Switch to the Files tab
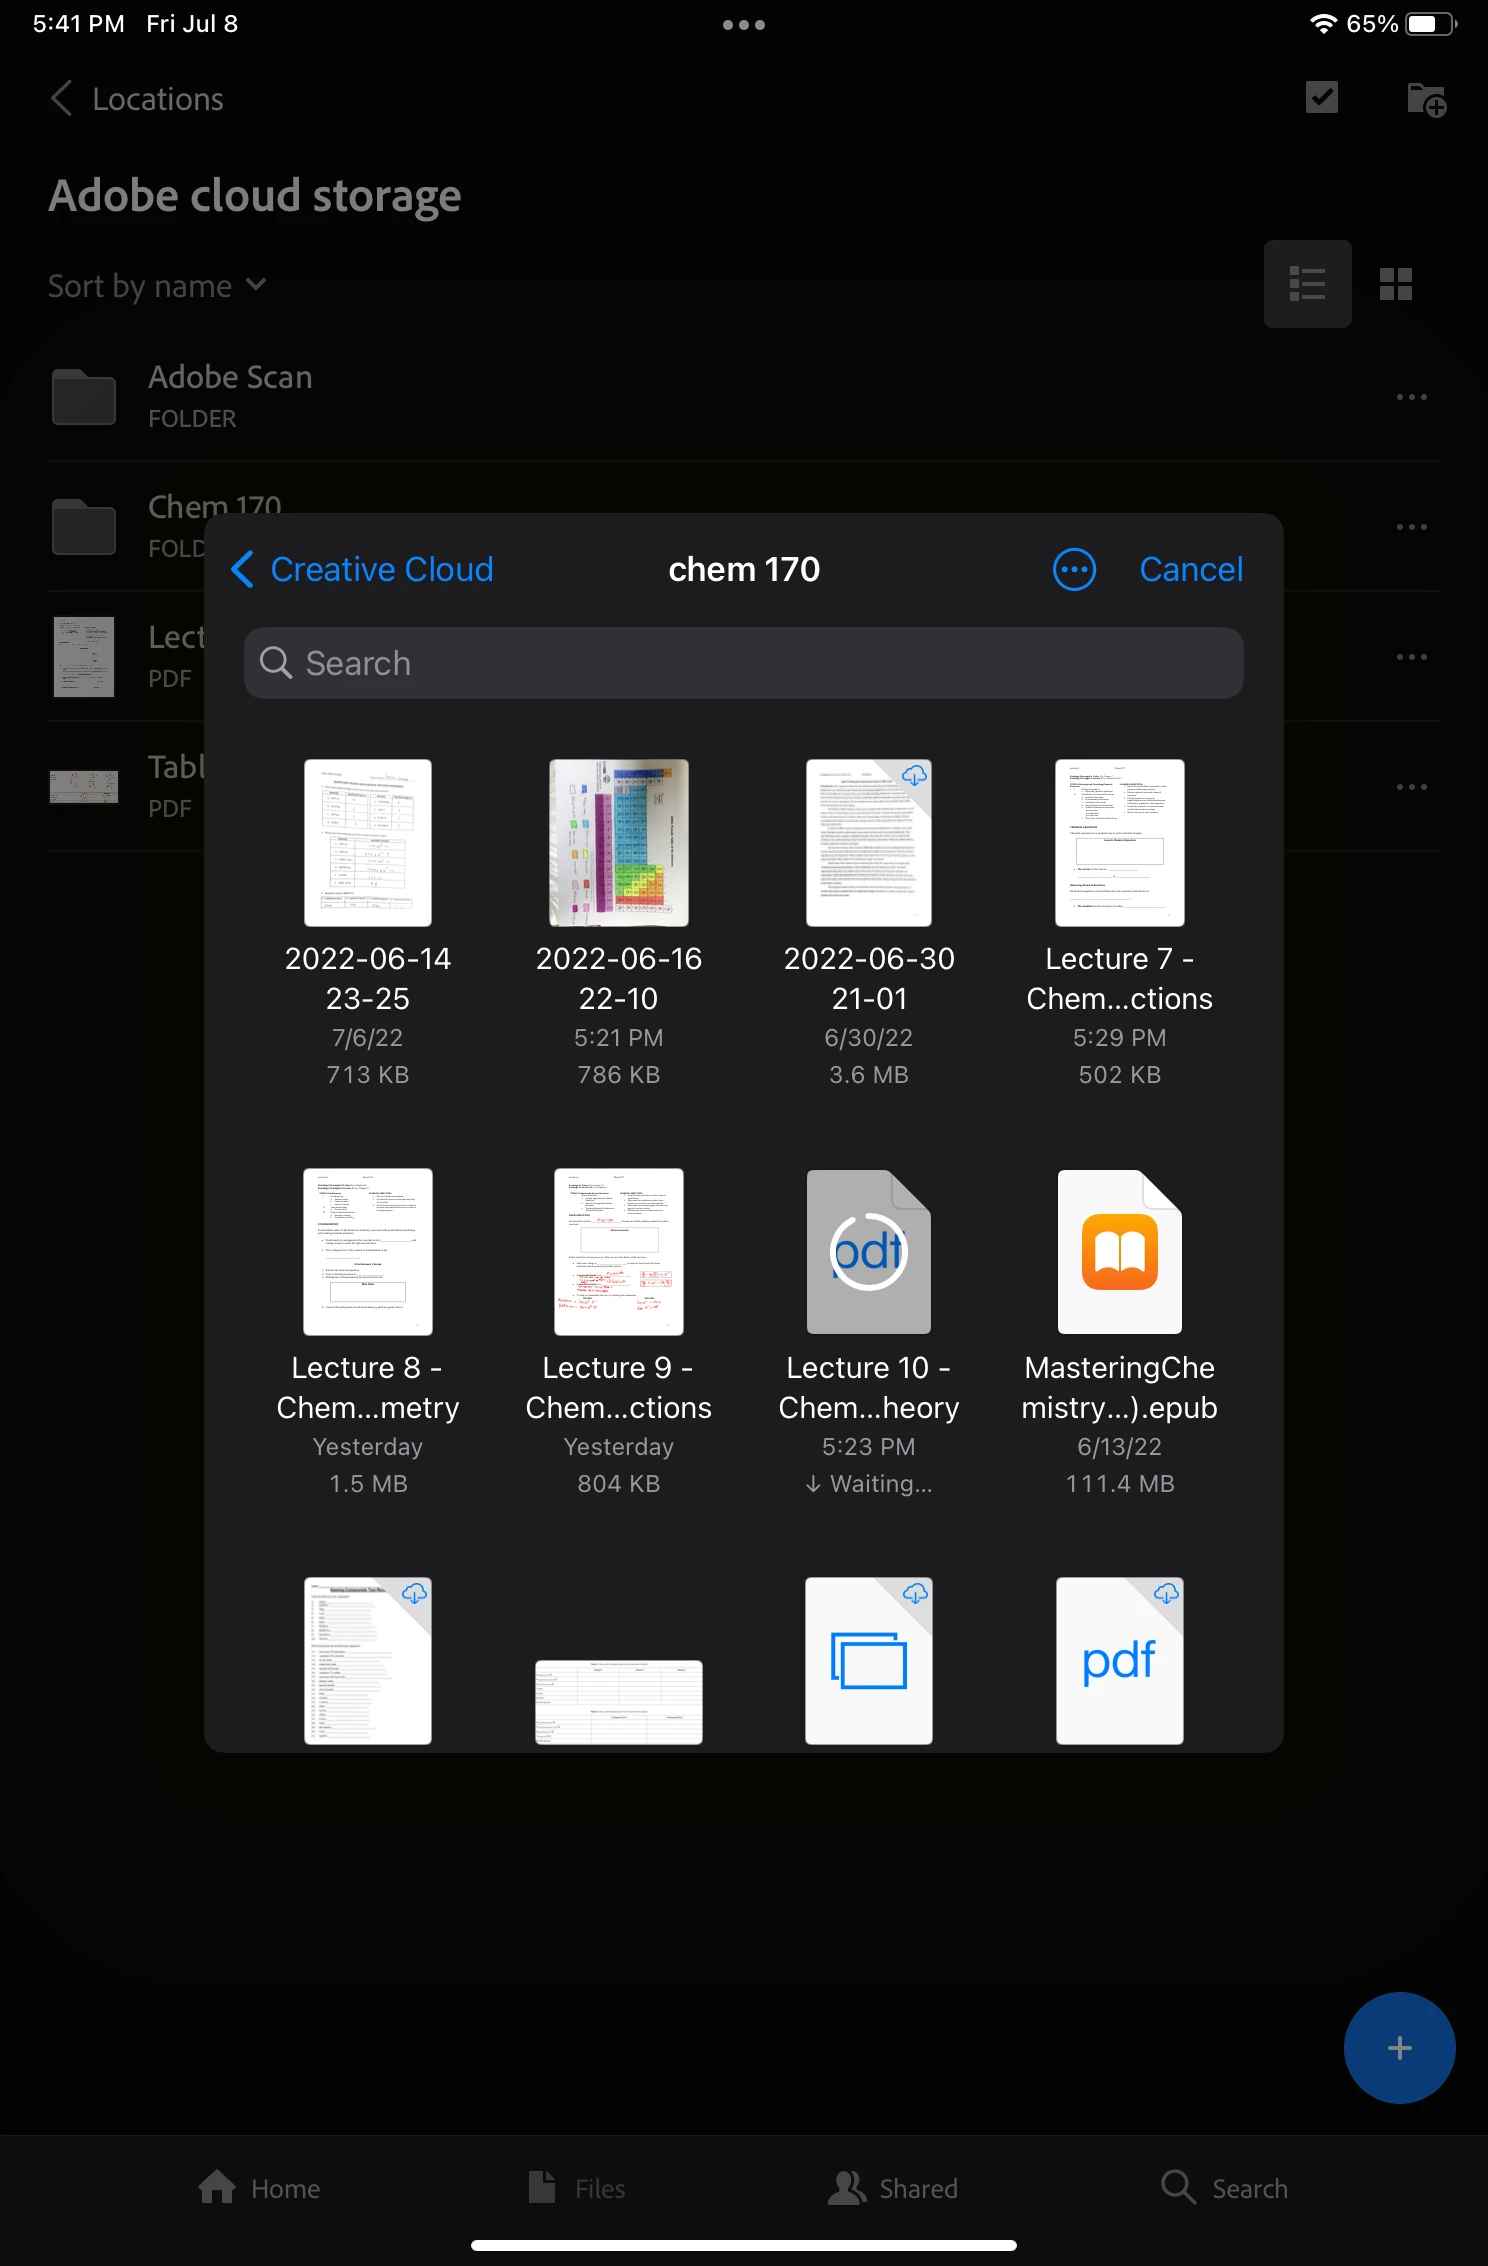 click(x=577, y=2188)
